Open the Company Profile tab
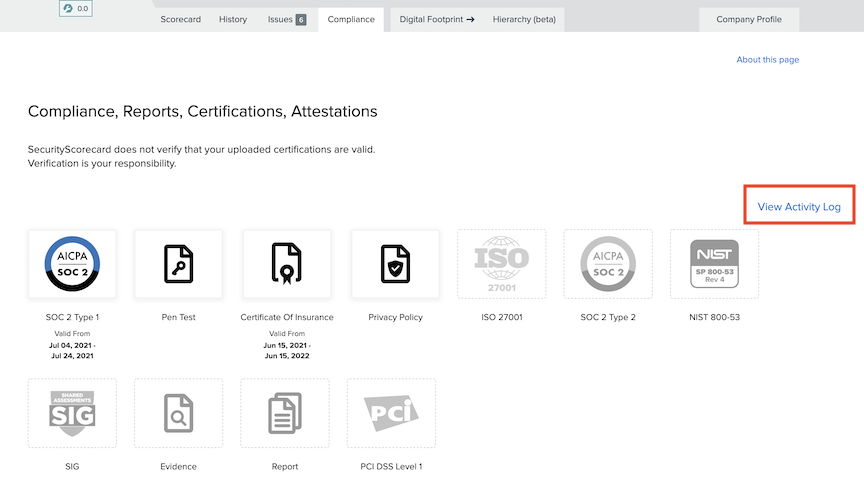This screenshot has width=864, height=491. 749,19
